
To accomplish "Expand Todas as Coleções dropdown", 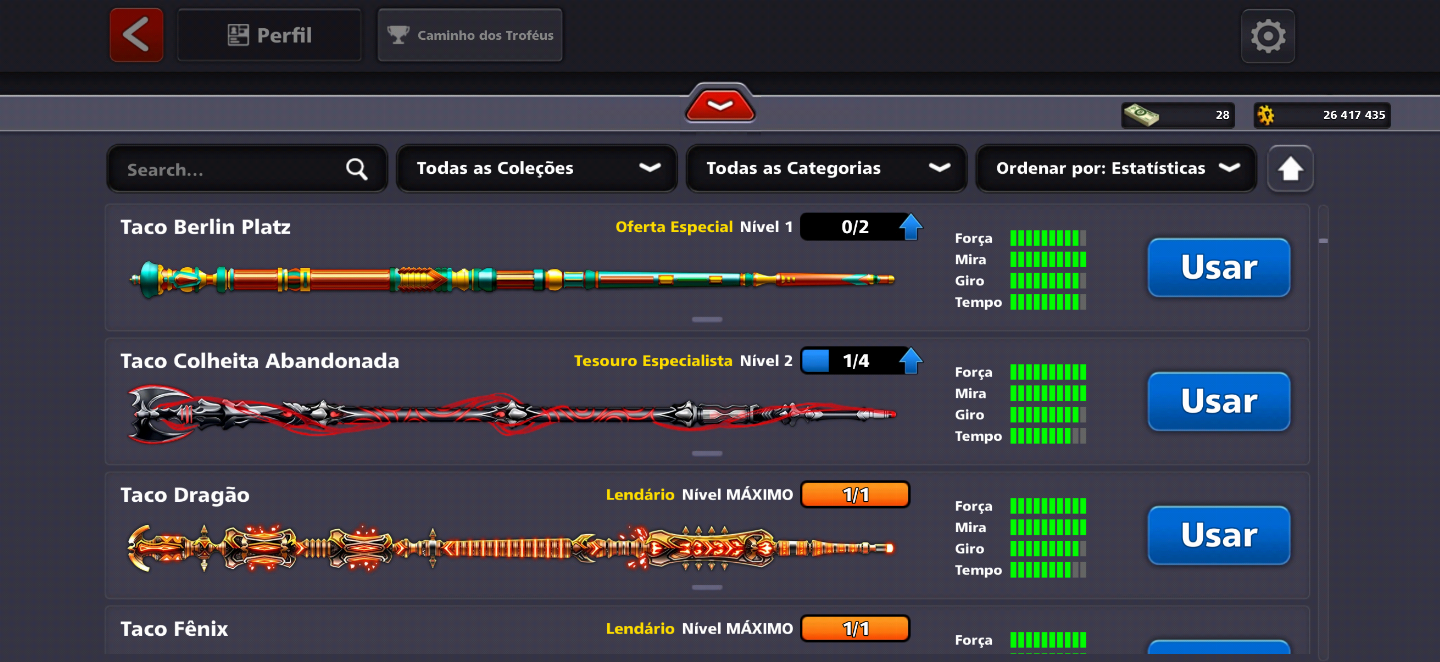I will 537,168.
